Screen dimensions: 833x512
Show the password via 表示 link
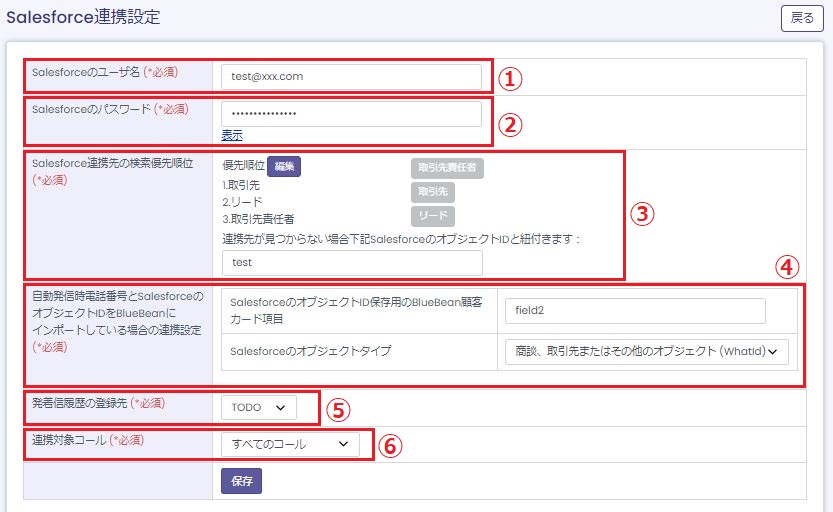click(231, 135)
